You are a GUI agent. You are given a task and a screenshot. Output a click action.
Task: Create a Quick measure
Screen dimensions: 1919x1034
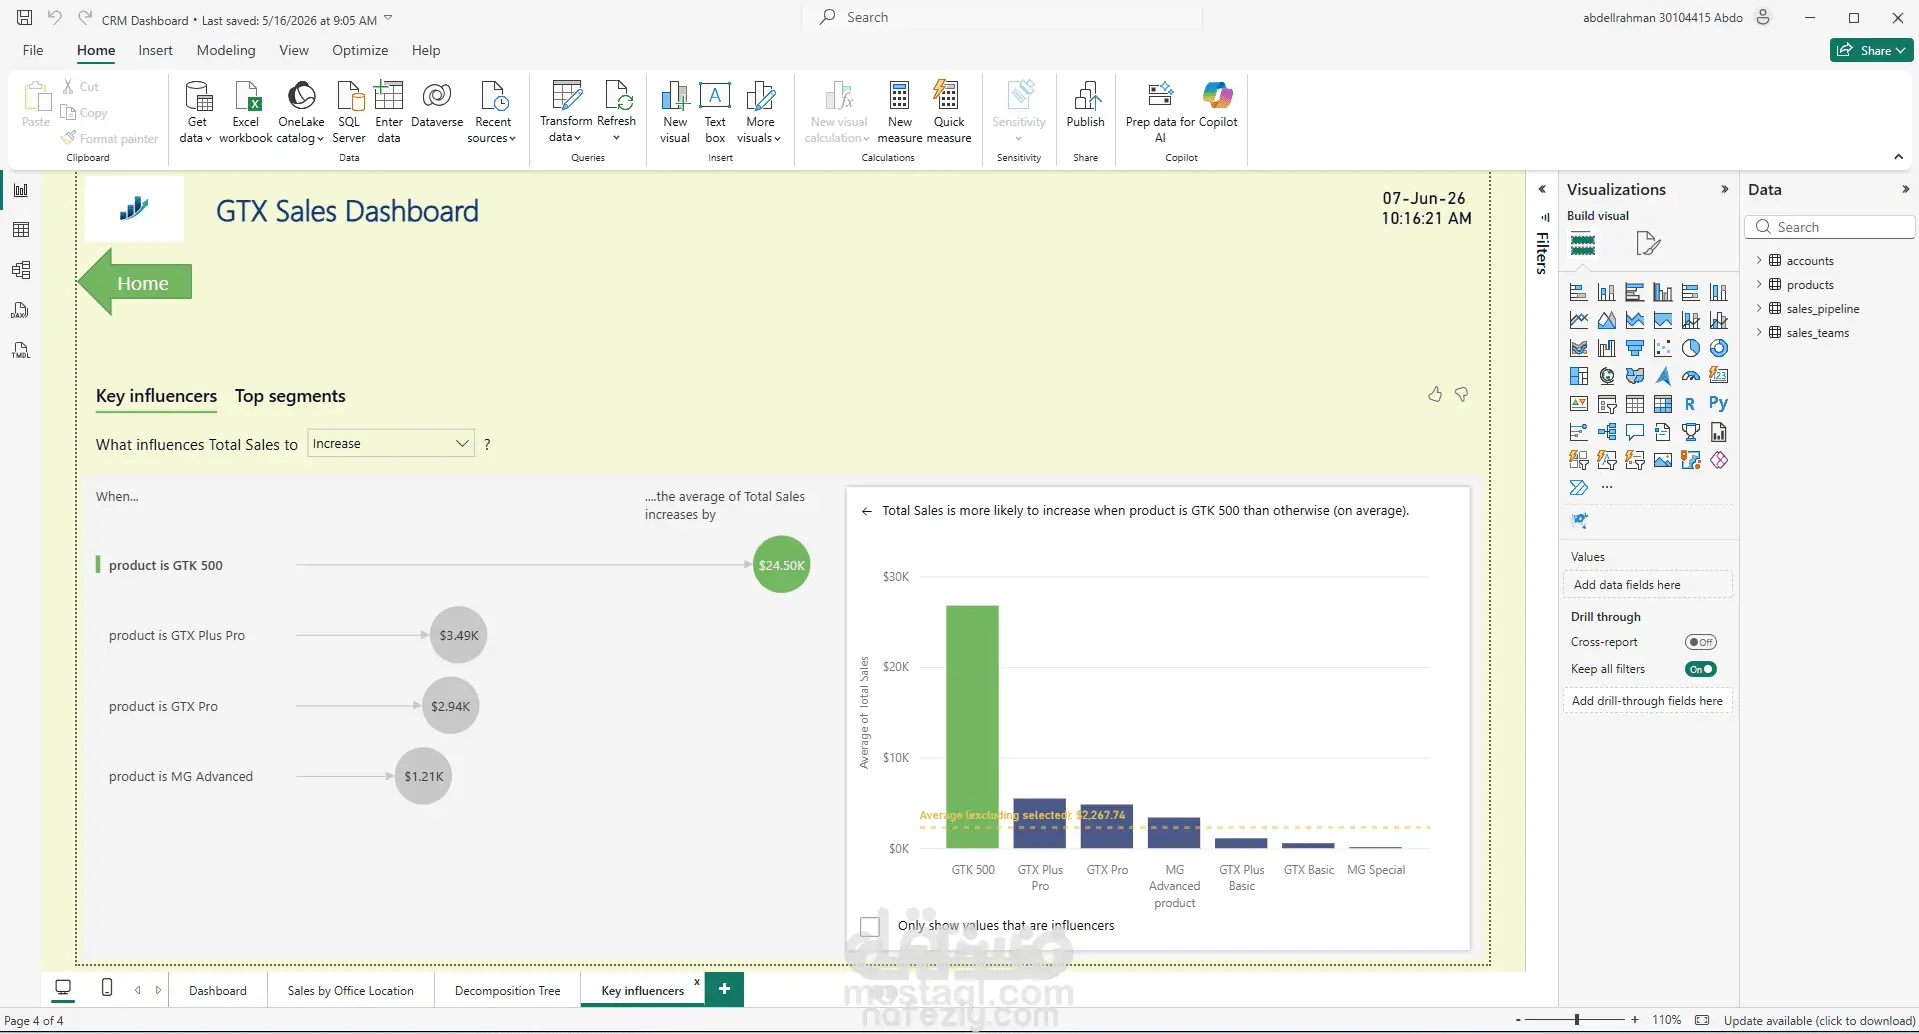[948, 112]
